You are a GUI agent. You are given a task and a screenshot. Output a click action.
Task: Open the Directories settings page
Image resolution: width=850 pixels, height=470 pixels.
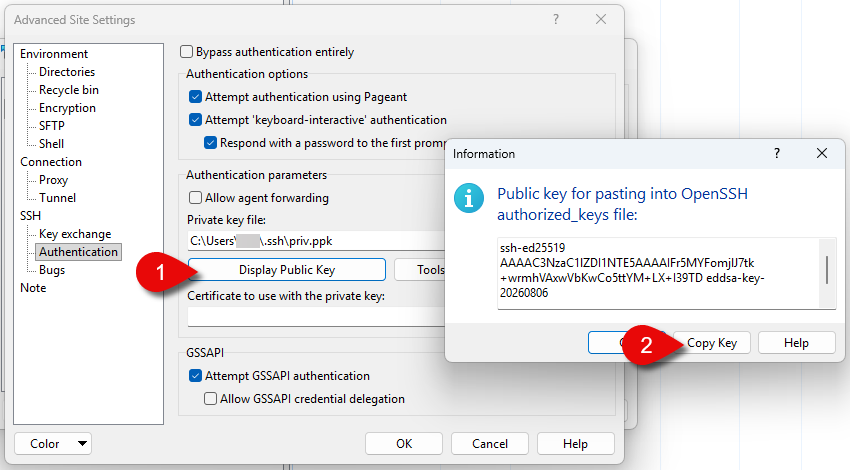(x=67, y=72)
